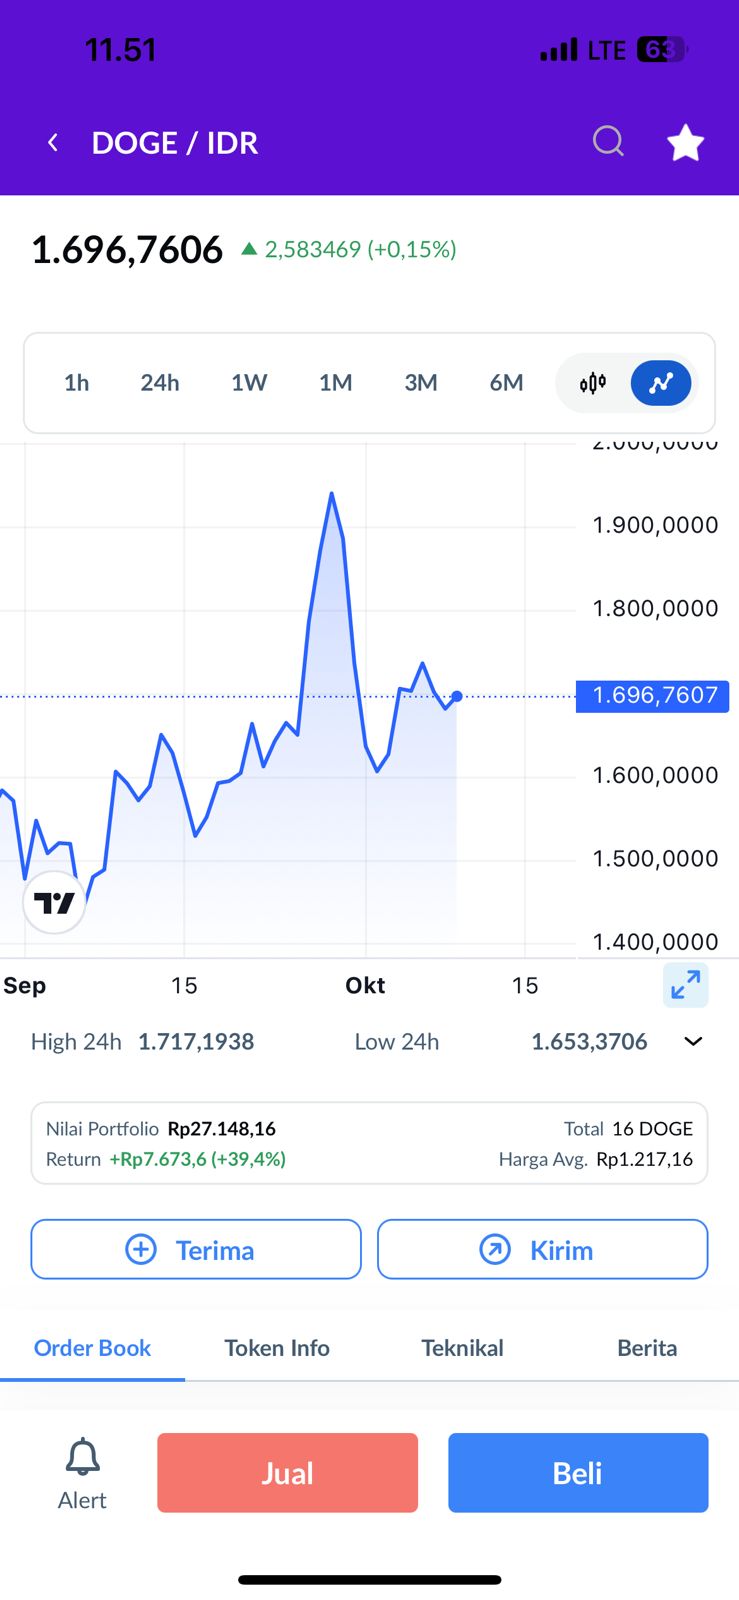Select the 3M timeframe

click(x=421, y=383)
